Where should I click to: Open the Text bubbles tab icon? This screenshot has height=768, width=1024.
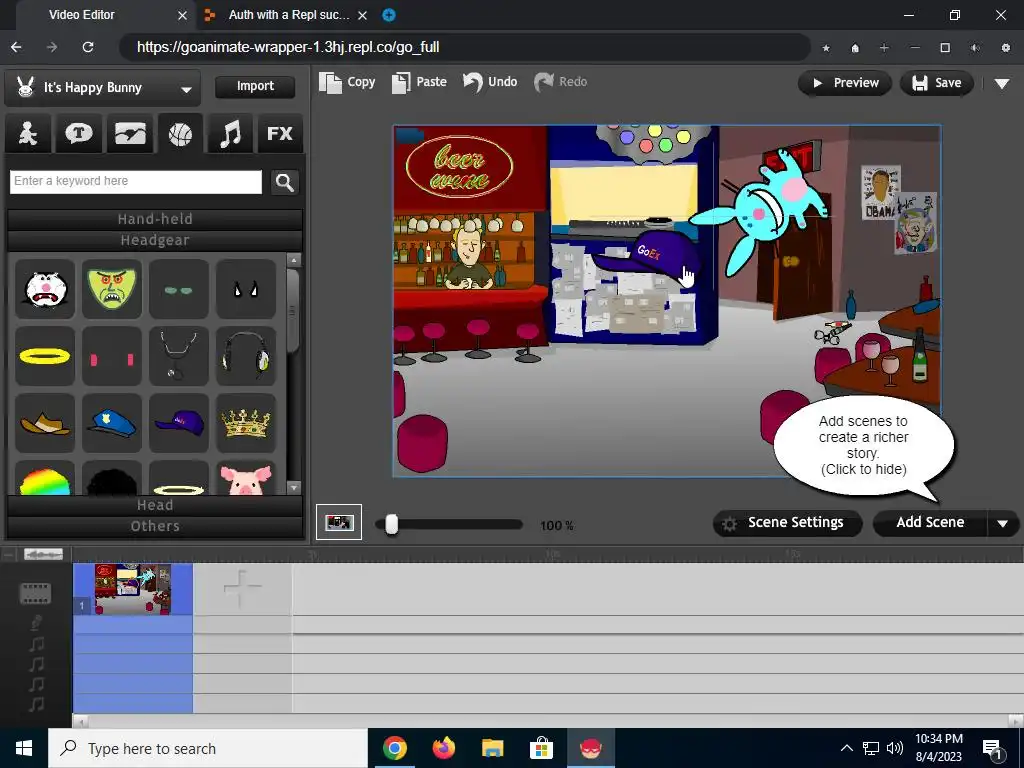click(78, 133)
